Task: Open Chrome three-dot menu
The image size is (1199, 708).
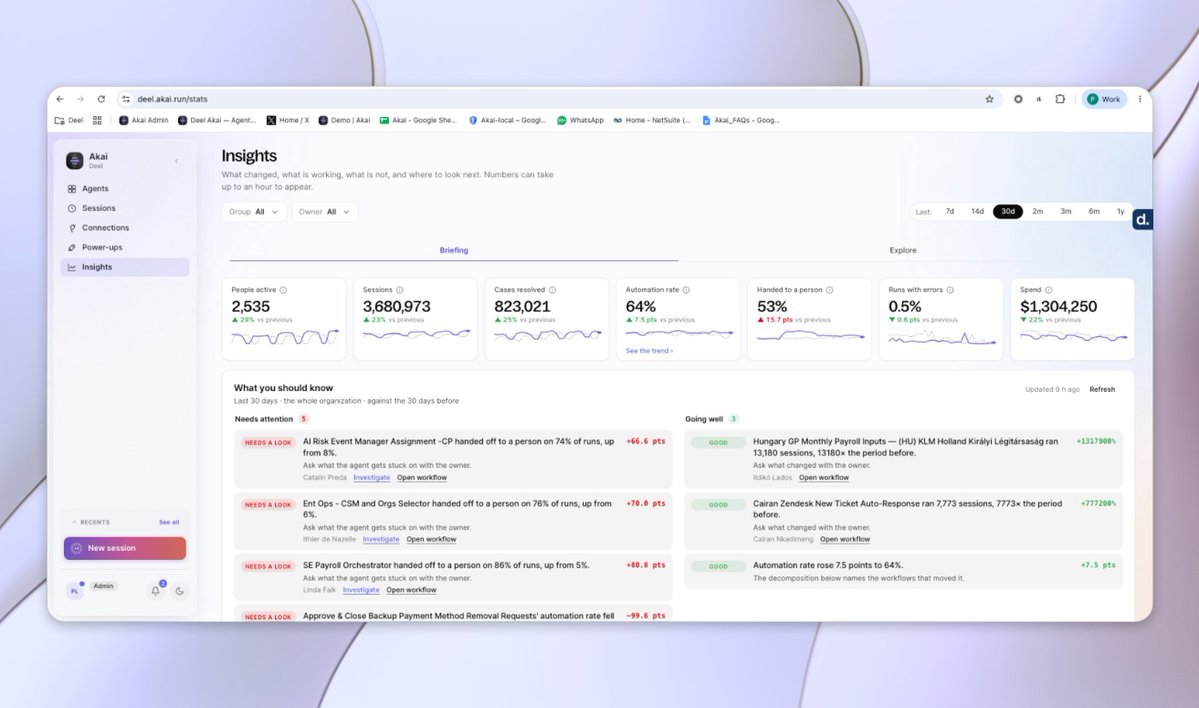Action: point(1139,99)
